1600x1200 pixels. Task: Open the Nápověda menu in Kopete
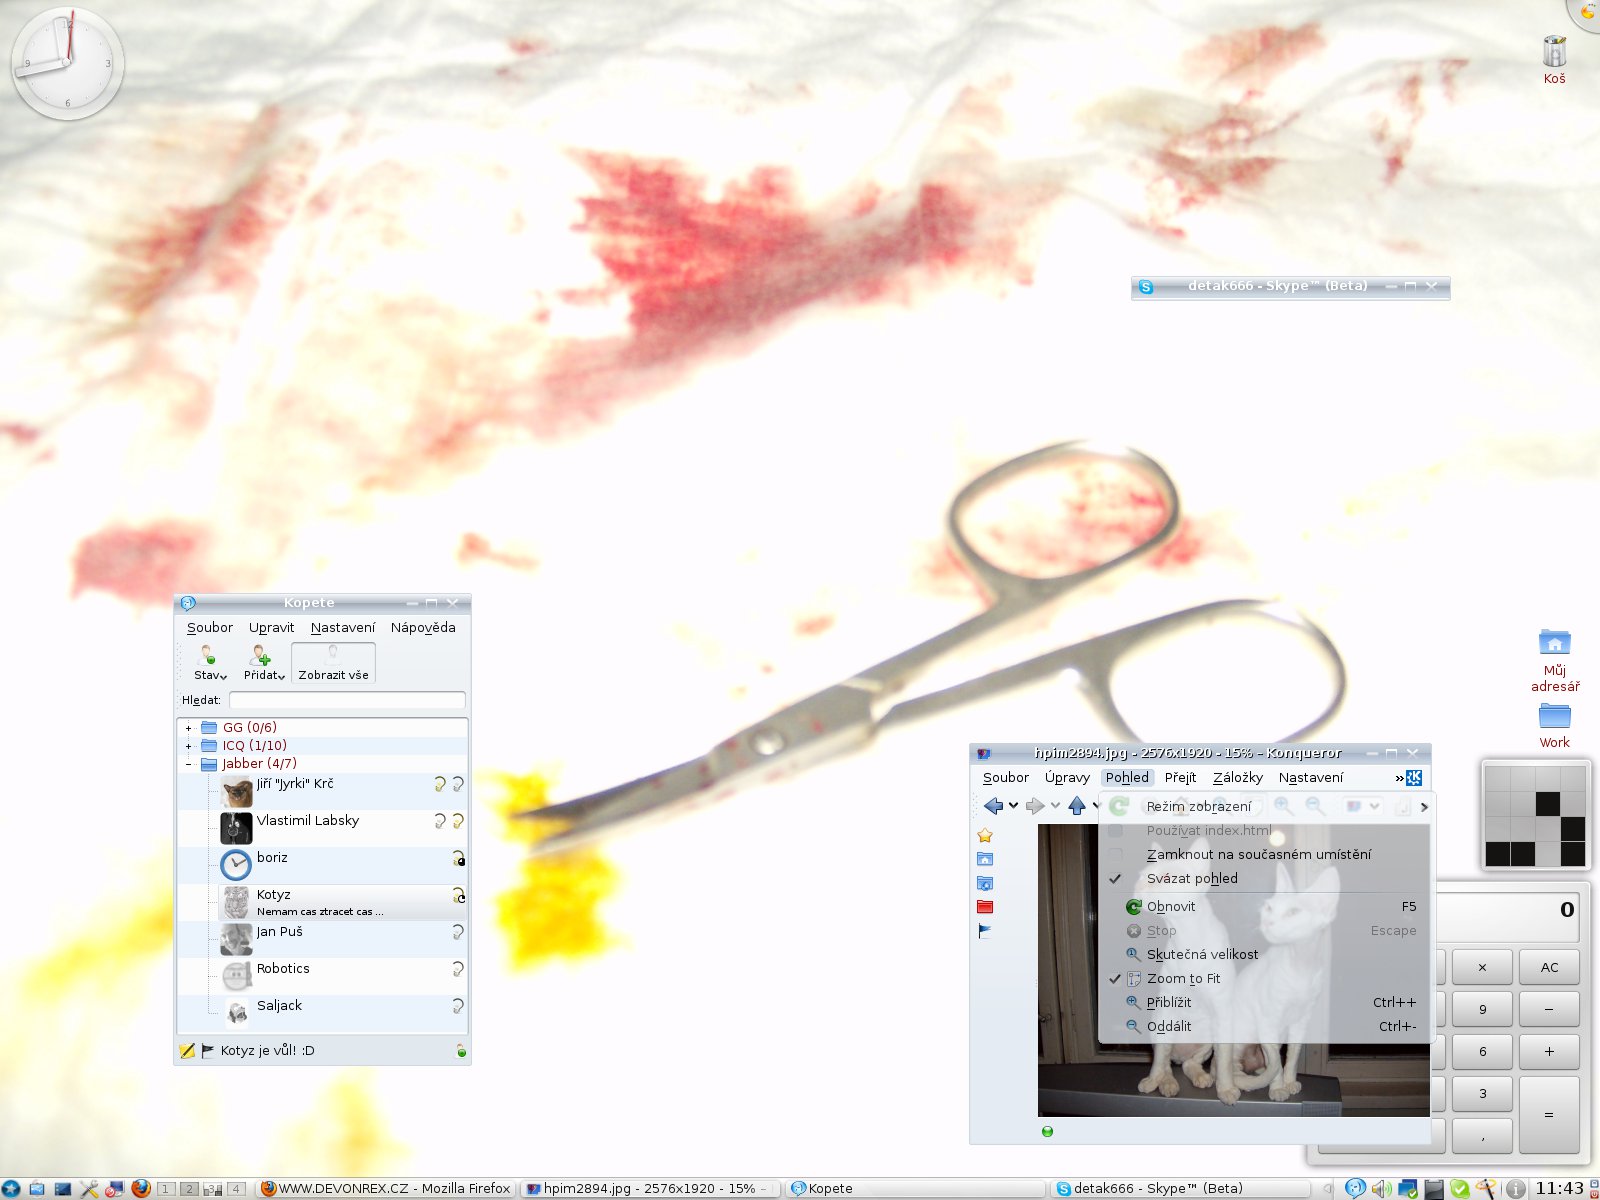(x=423, y=628)
